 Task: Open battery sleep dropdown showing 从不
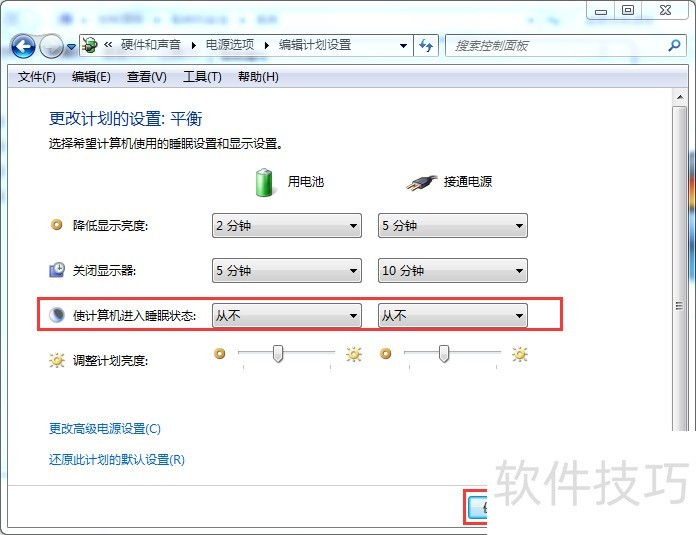click(x=287, y=316)
